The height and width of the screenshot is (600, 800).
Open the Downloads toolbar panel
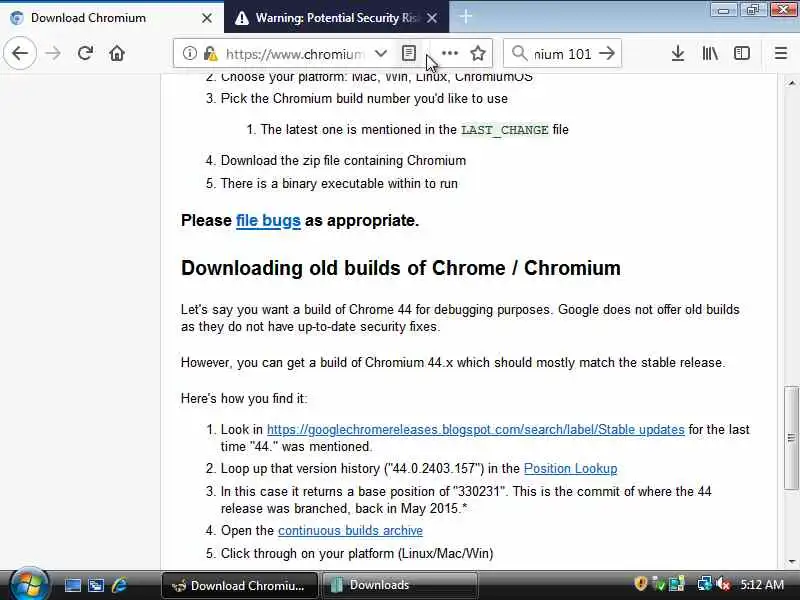[678, 53]
